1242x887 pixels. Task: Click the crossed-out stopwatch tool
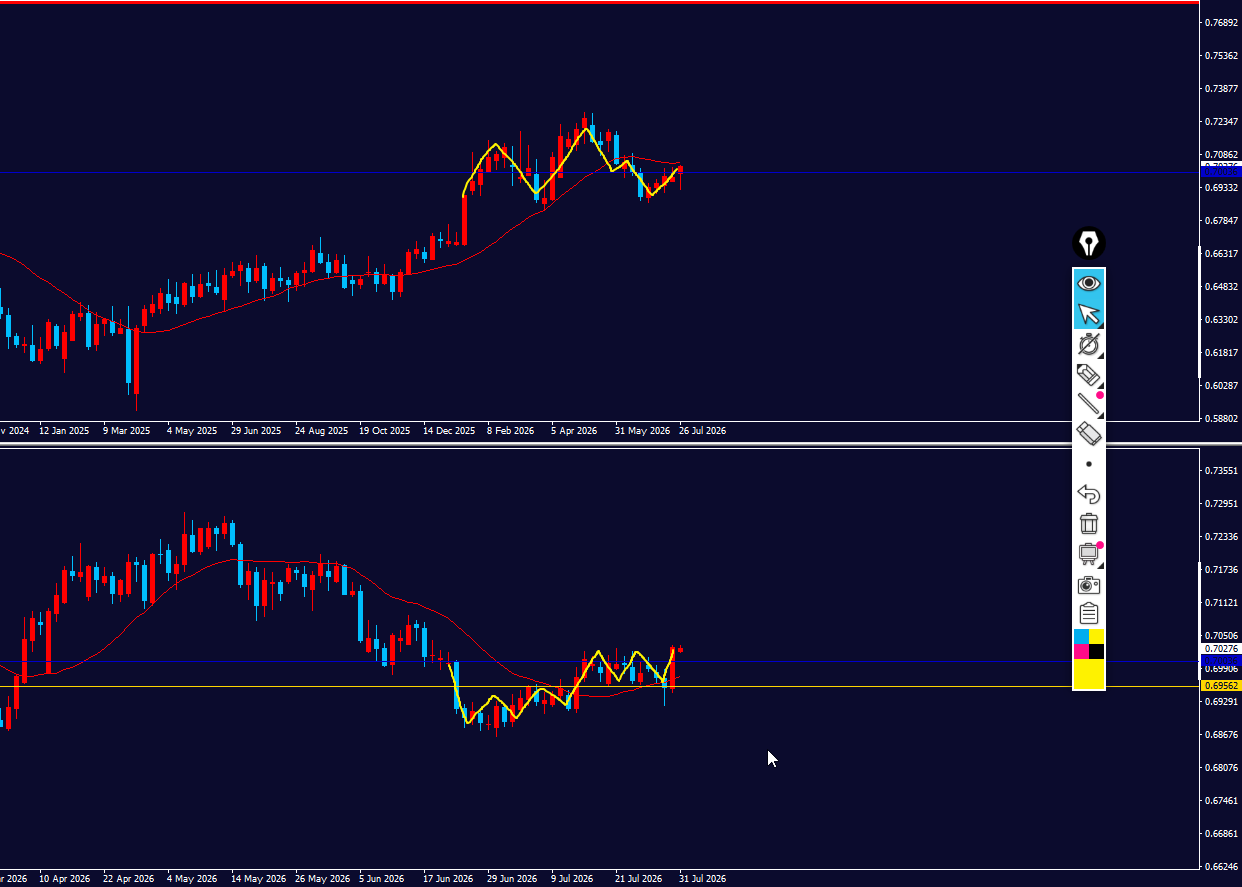pyautogui.click(x=1088, y=345)
